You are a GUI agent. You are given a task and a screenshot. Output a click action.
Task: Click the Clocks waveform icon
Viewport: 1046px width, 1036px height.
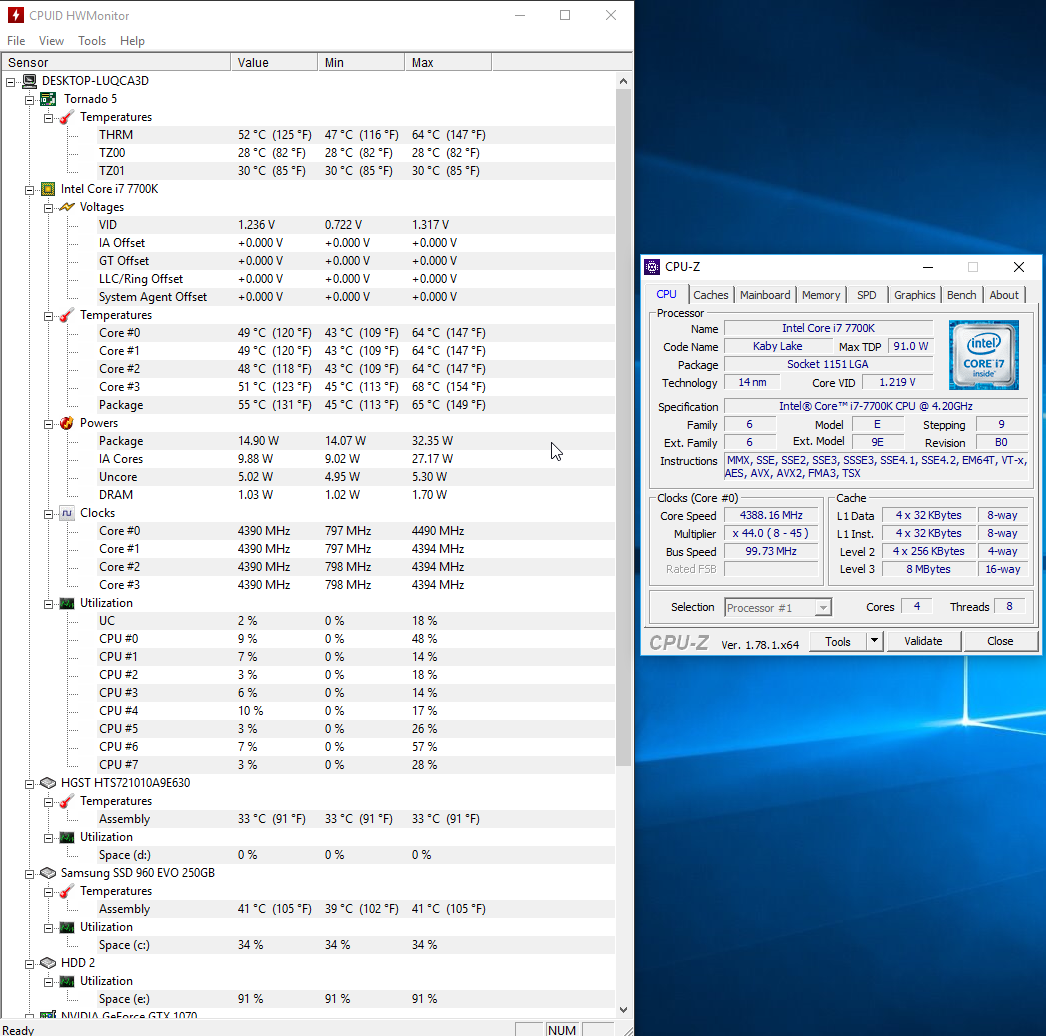coord(67,514)
